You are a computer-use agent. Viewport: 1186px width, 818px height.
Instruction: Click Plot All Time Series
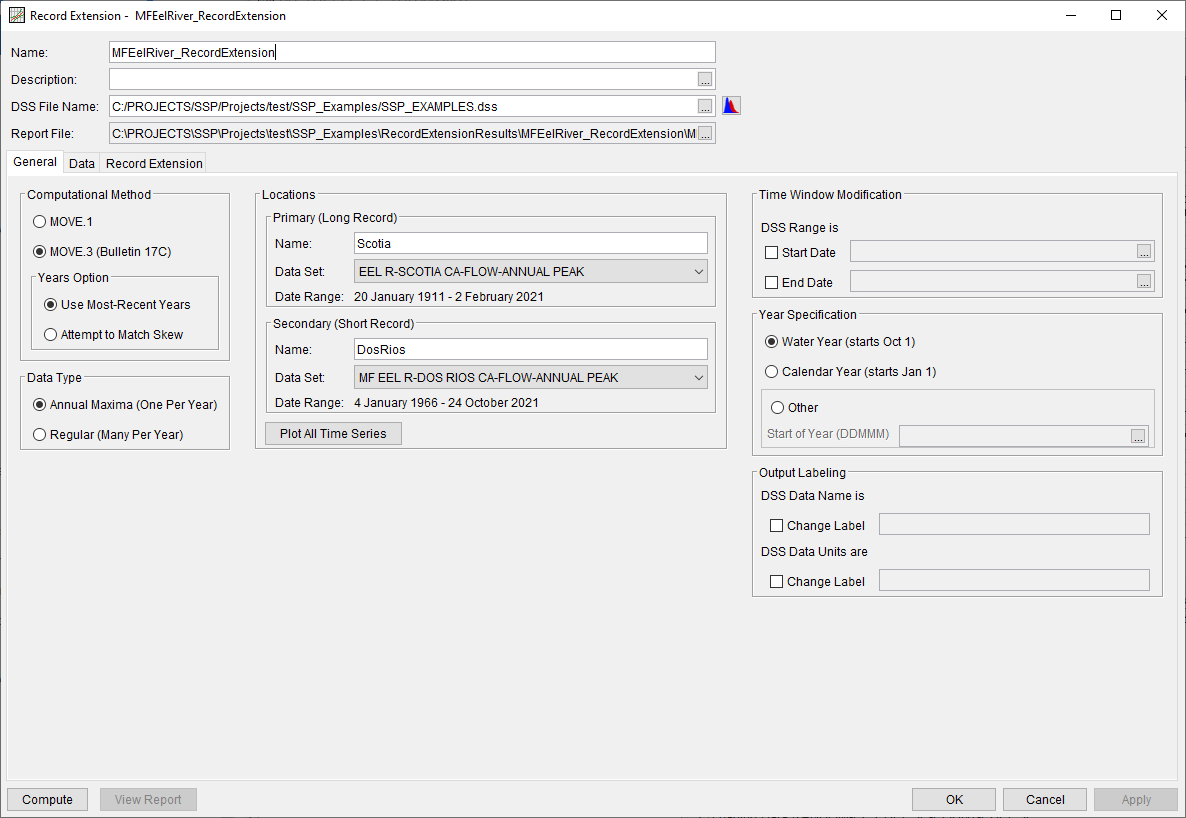pyautogui.click(x=333, y=433)
